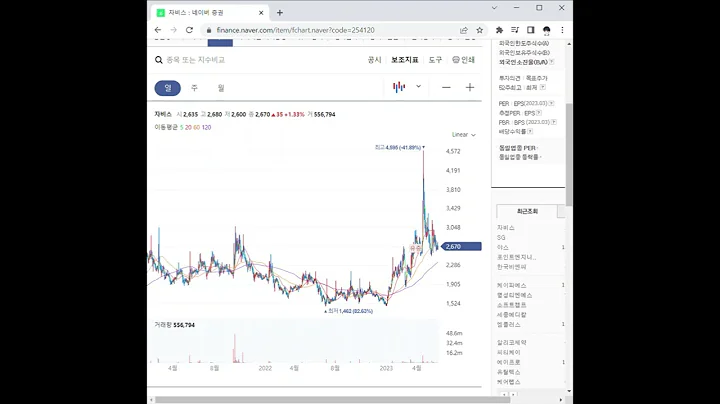Open the 도구 menu
This screenshot has width=720, height=404.
click(435, 60)
